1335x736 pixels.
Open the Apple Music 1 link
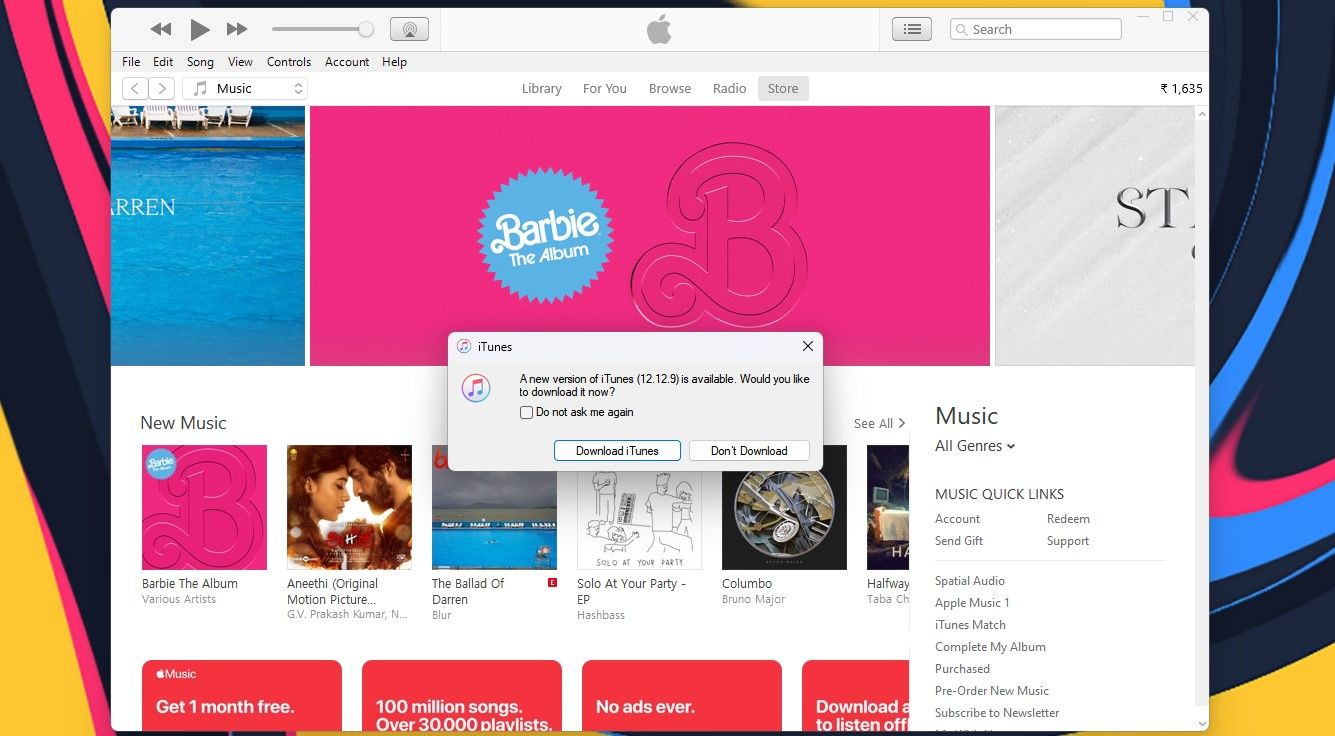pos(972,603)
